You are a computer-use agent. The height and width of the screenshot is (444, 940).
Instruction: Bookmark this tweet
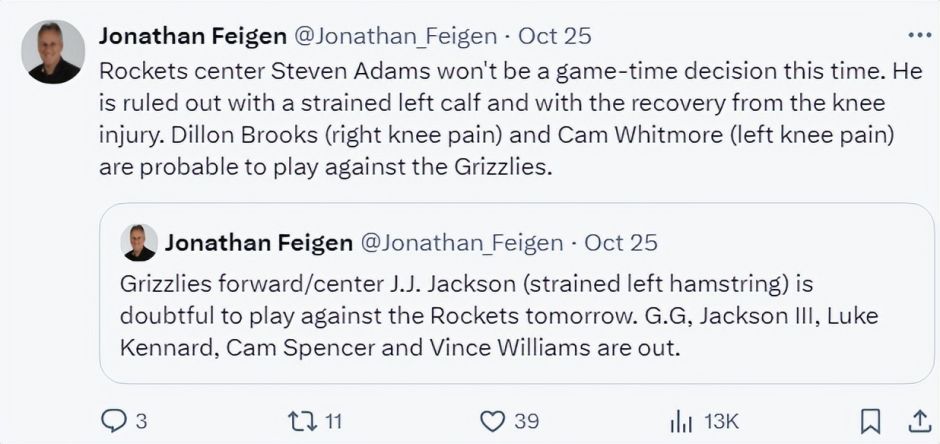tap(871, 421)
